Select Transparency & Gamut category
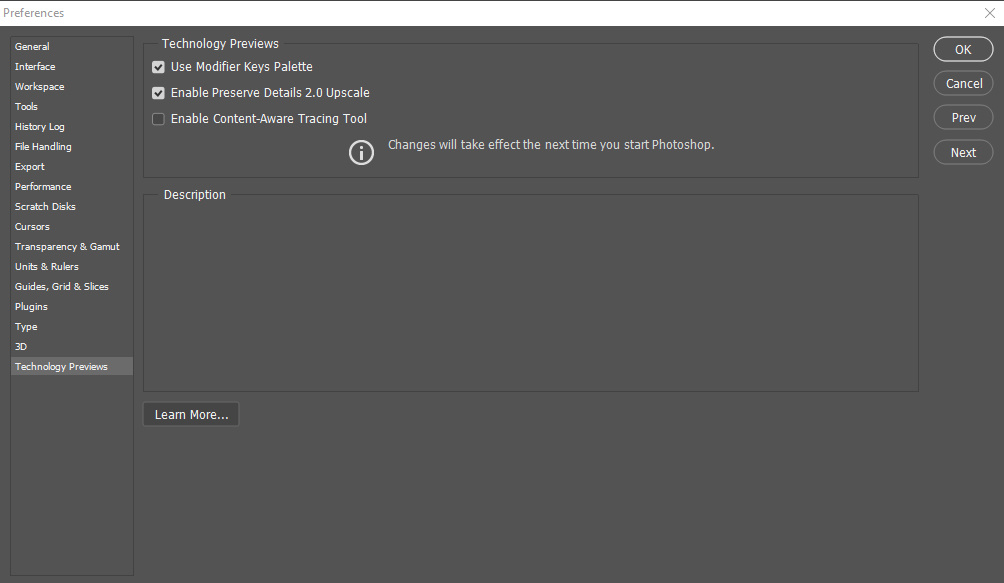The height and width of the screenshot is (583, 1004). 67,247
